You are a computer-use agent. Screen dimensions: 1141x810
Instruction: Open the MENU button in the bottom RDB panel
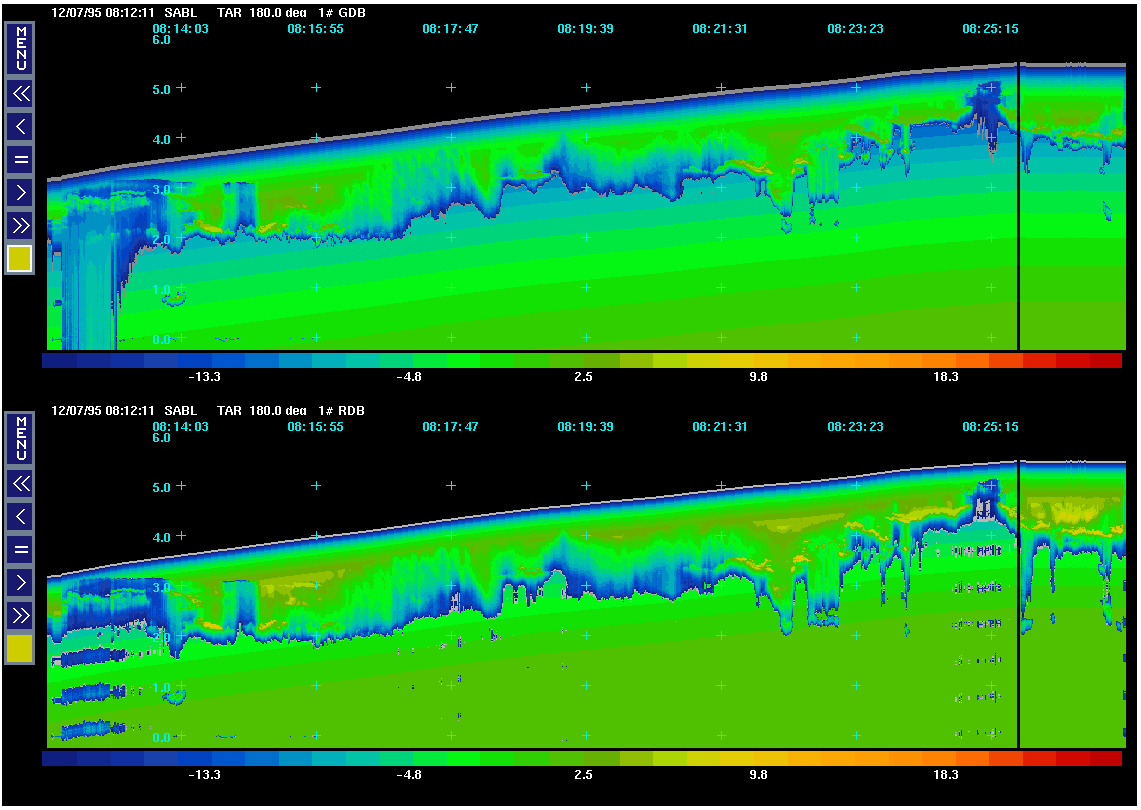20,438
